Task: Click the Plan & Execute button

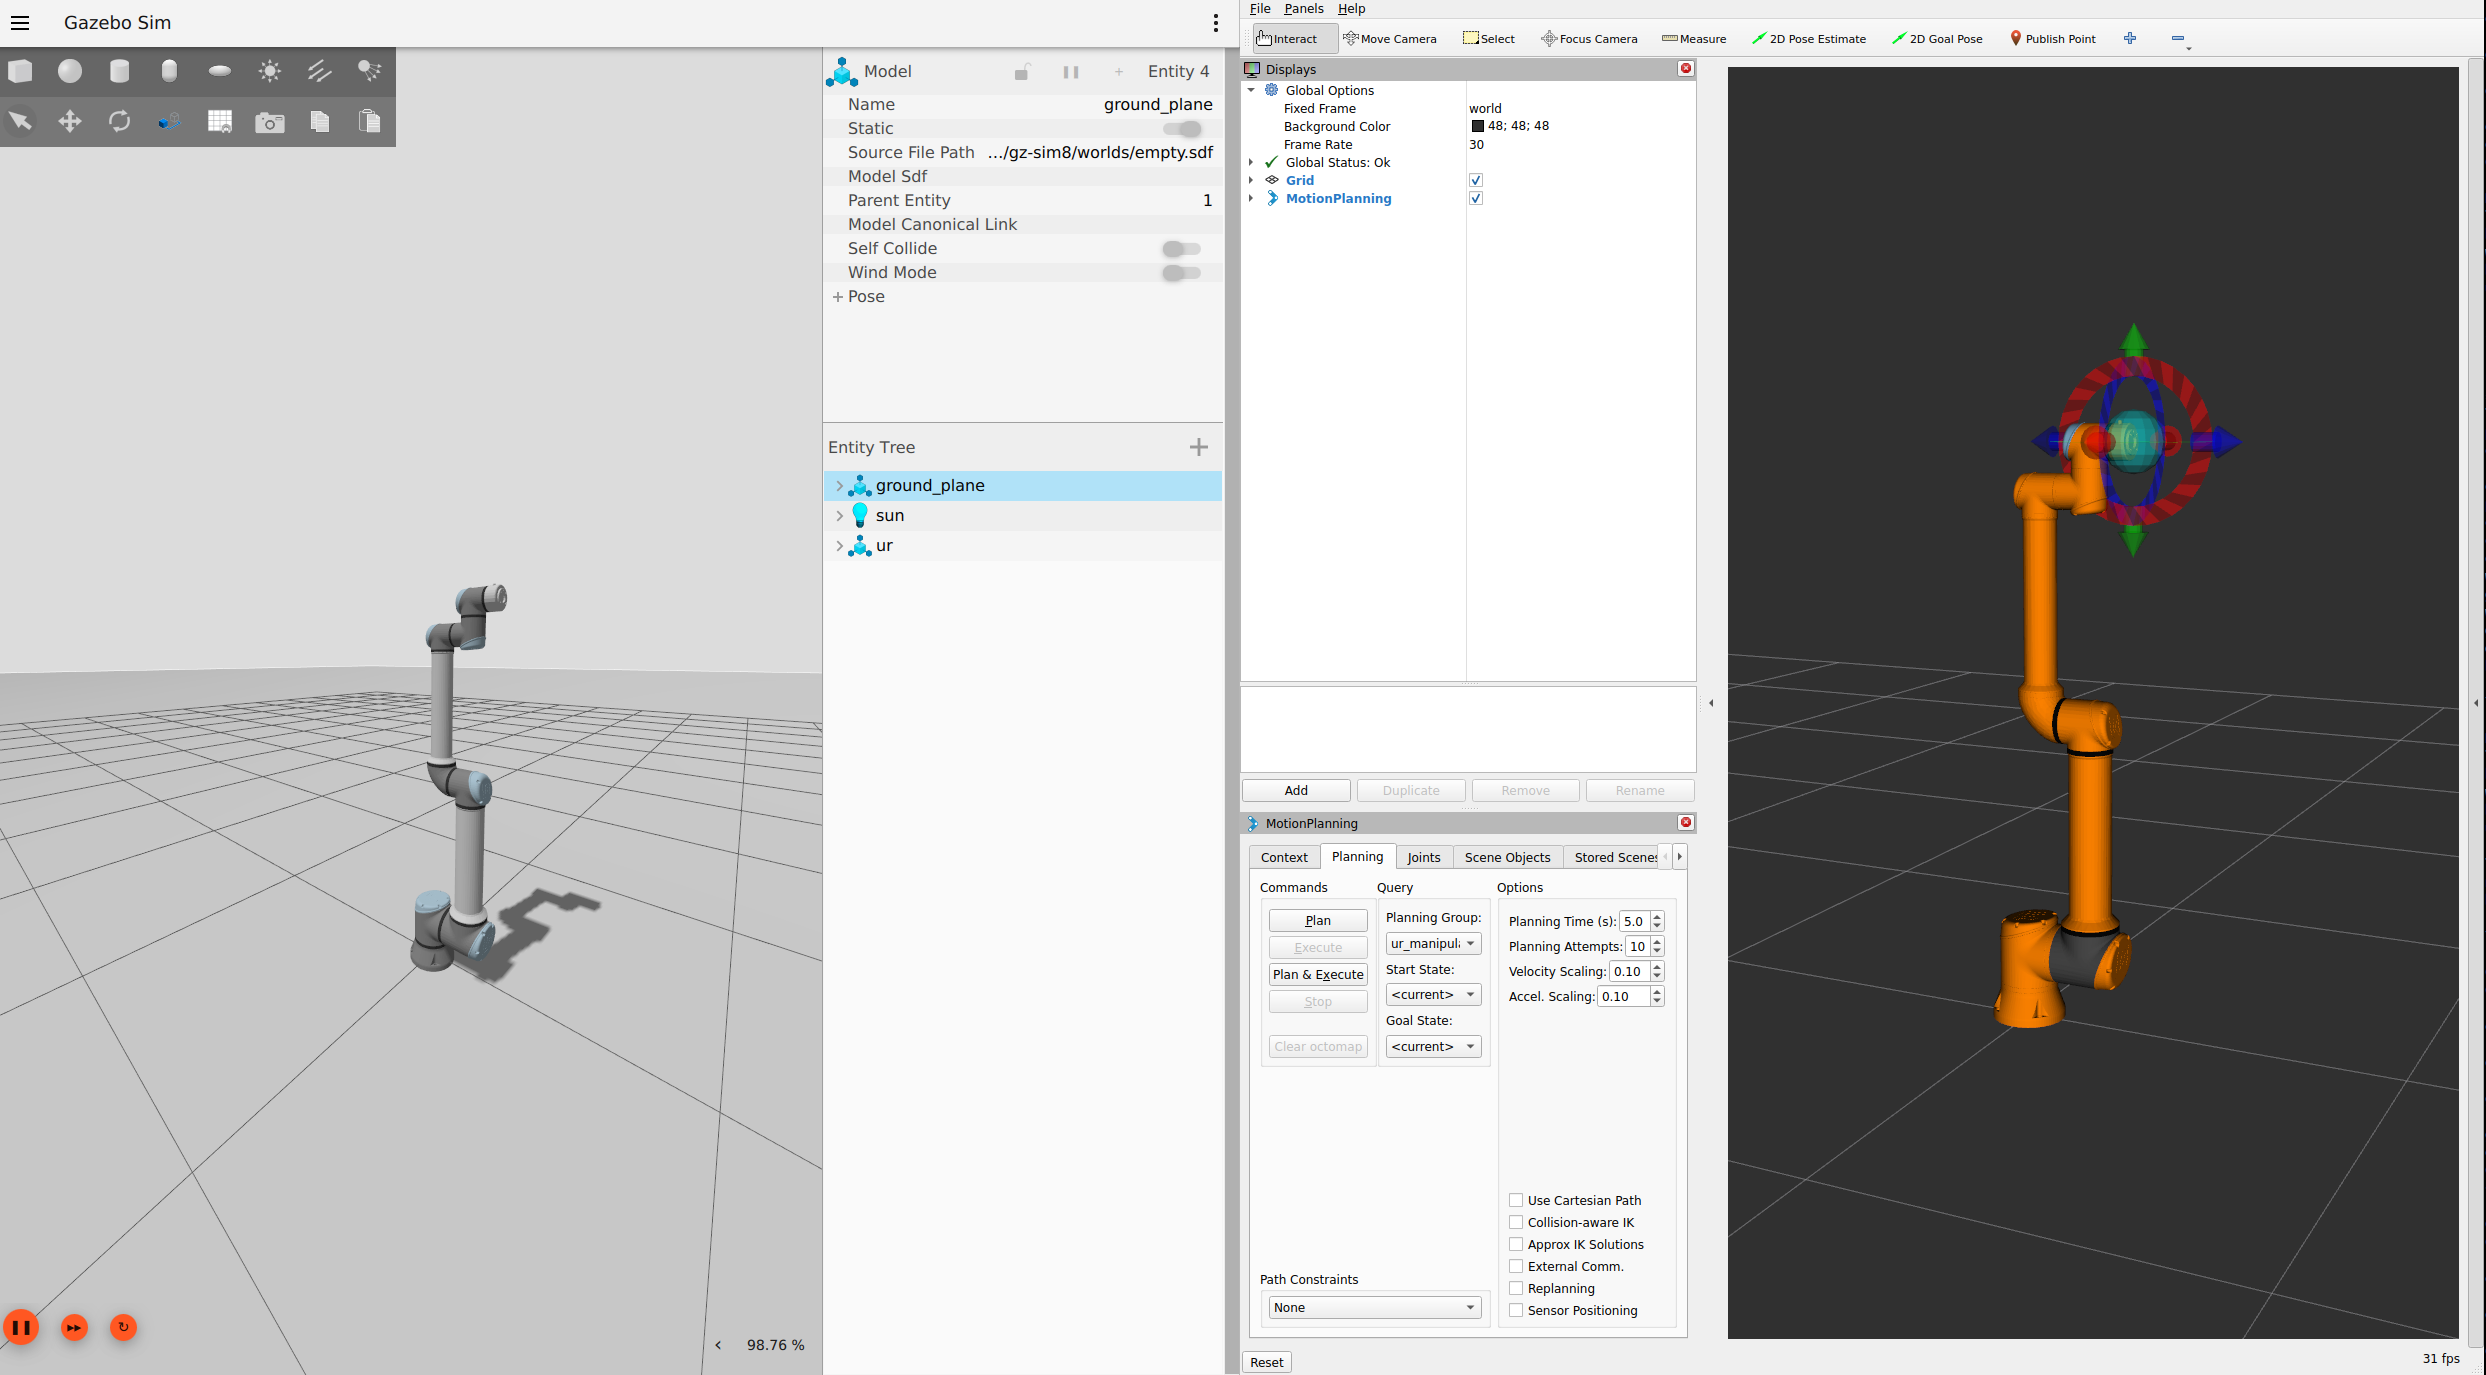Action: pos(1317,974)
